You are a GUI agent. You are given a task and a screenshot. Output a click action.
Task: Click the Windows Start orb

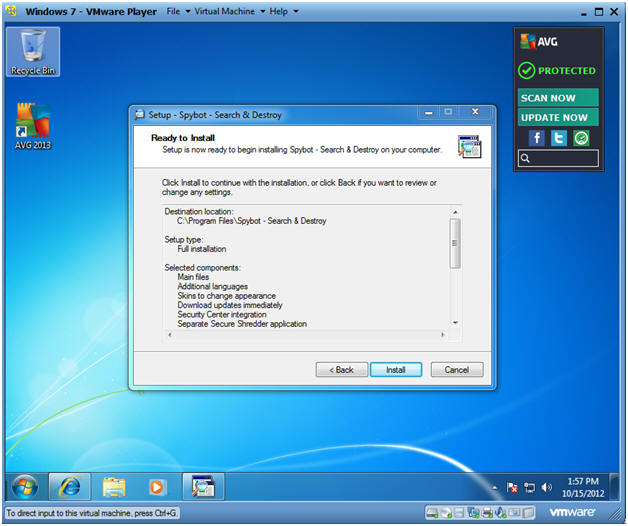pyautogui.click(x=24, y=487)
